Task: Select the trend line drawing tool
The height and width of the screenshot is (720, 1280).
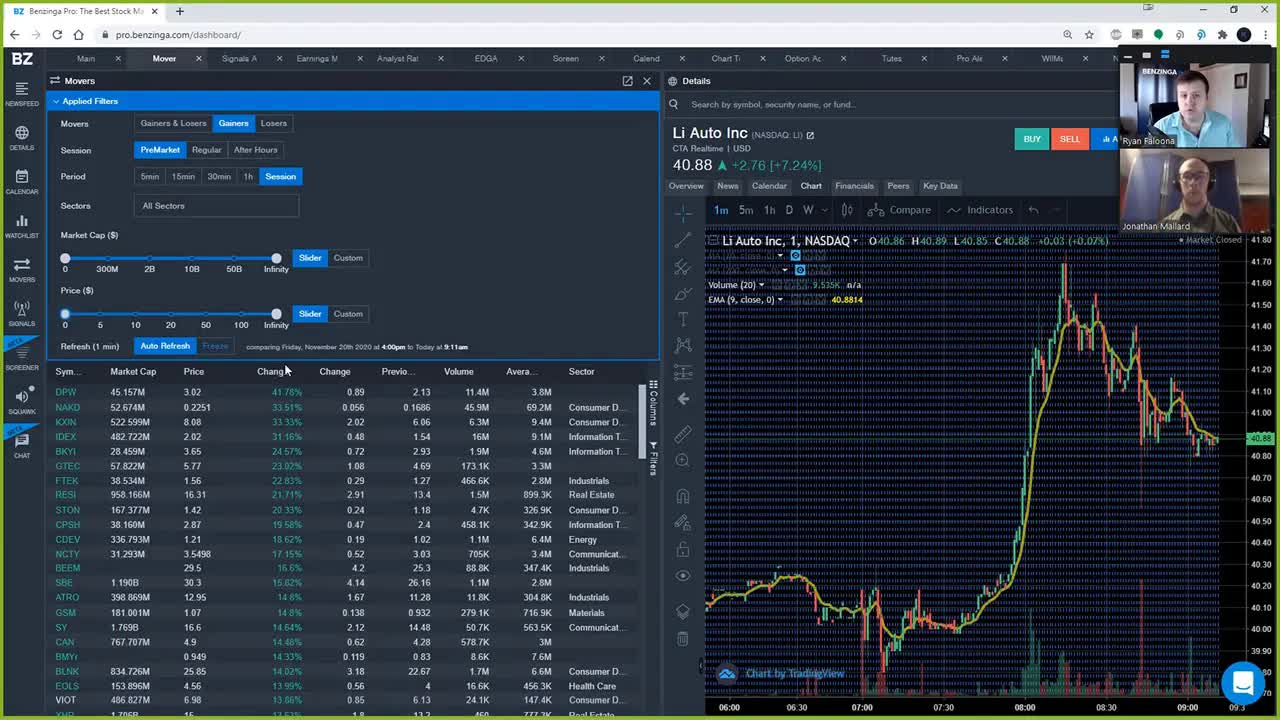Action: 683,240
